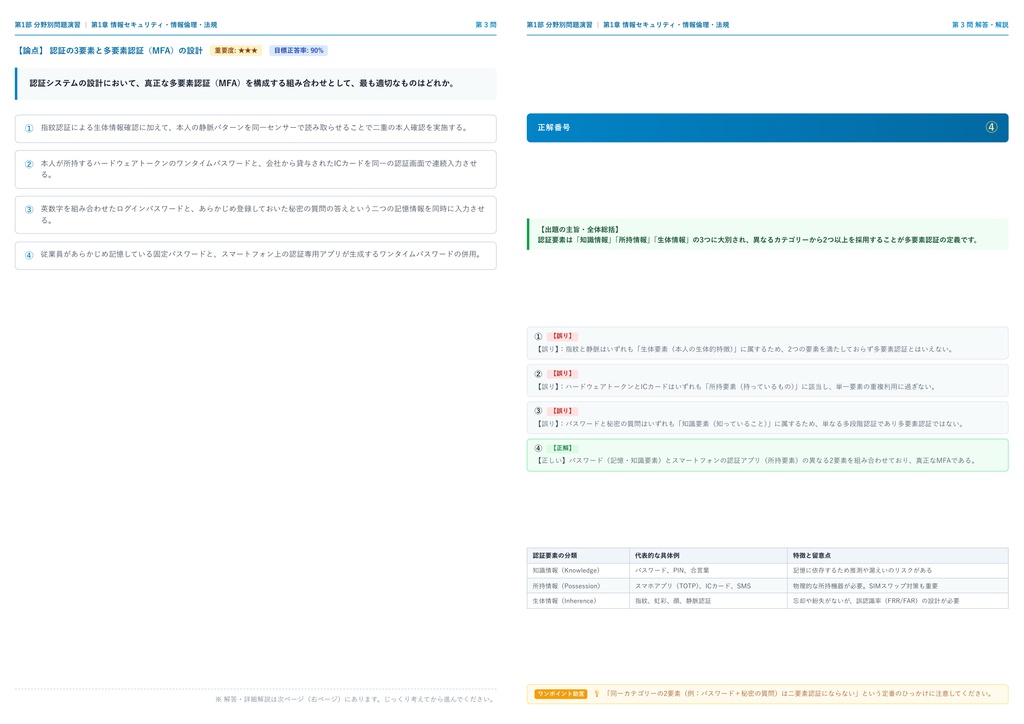The image size is (1024, 724).
Task: Click the summary sentence about 知識情報・所持情報・生体情報
Action: click(x=758, y=240)
